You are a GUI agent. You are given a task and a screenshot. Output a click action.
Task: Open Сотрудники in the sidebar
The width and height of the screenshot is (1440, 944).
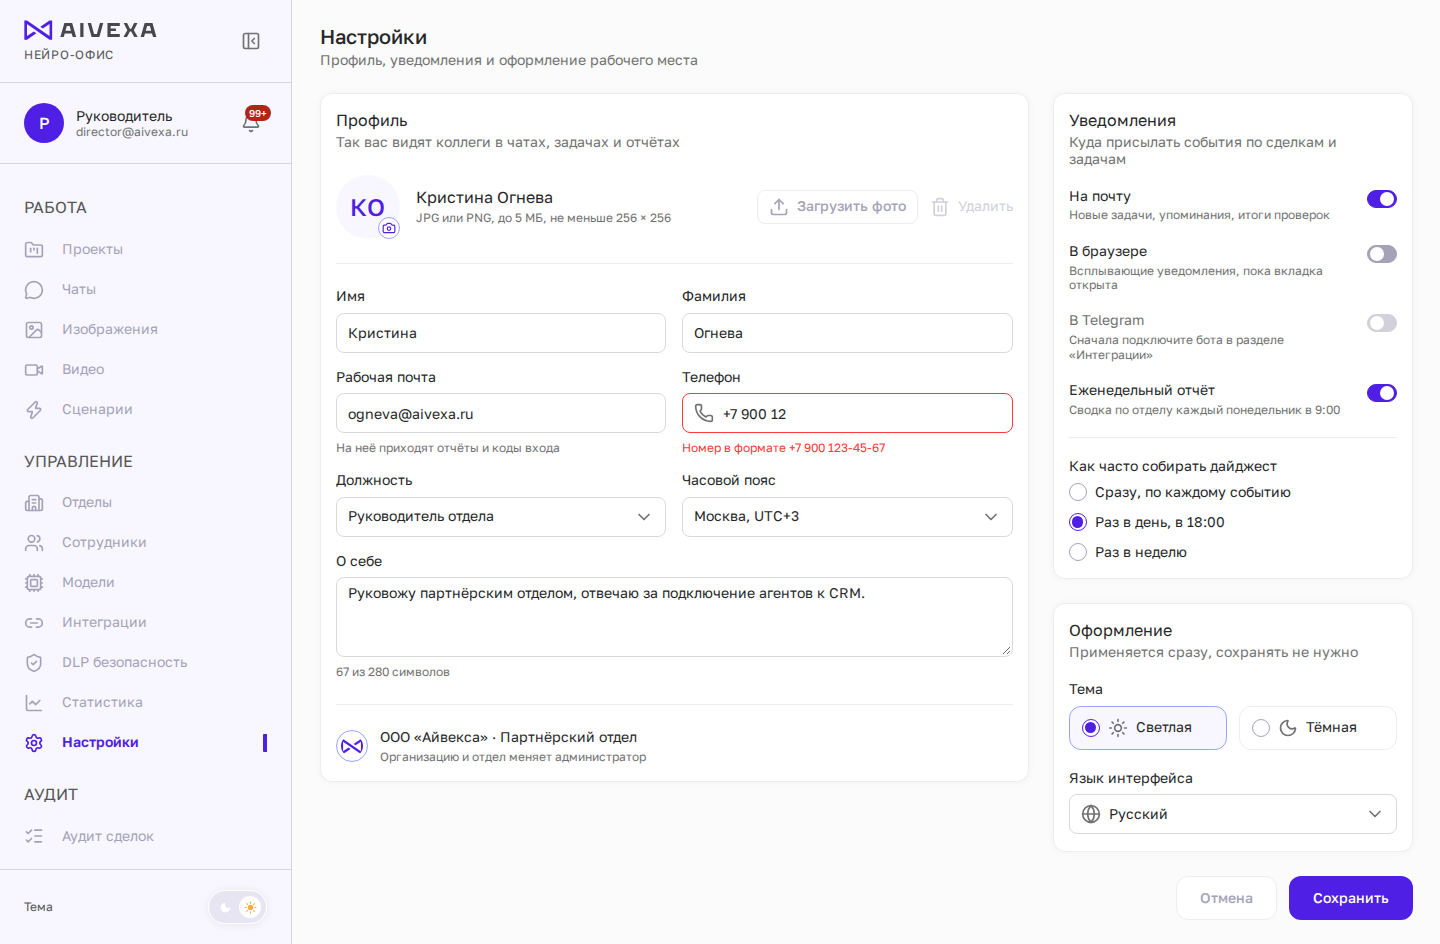pyautogui.click(x=145, y=542)
